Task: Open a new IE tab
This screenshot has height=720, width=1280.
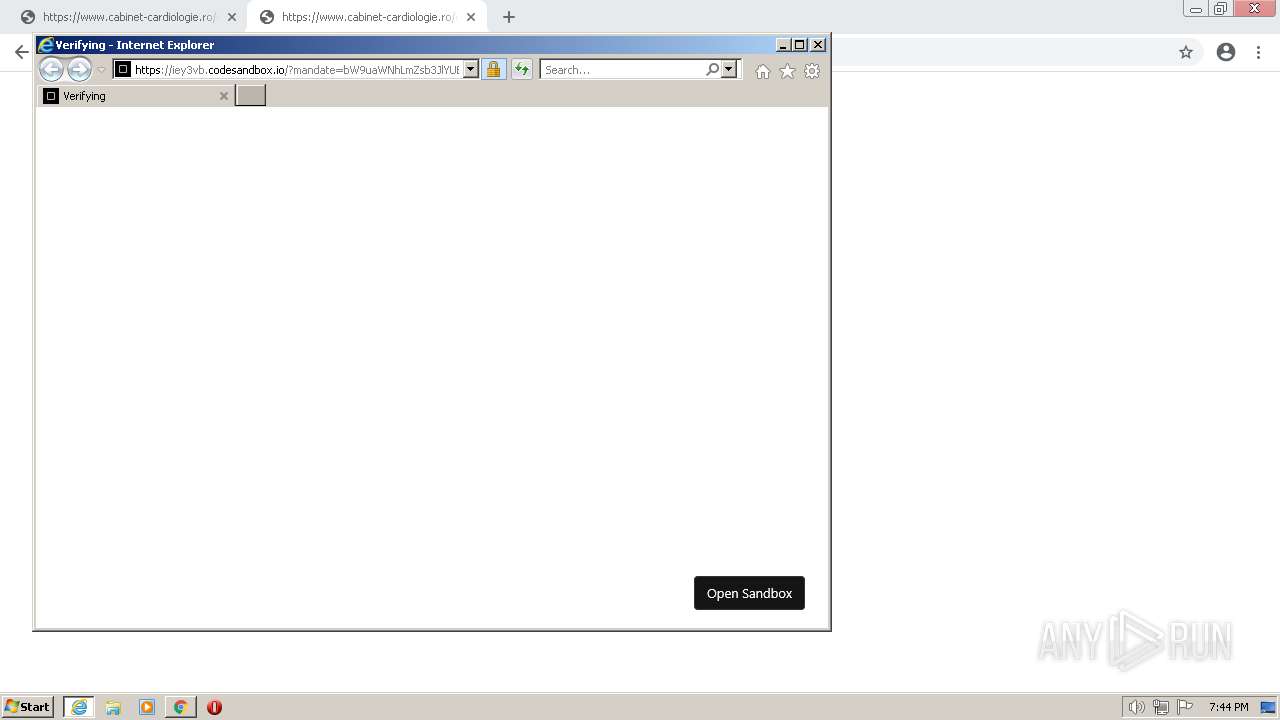Action: pyautogui.click(x=250, y=96)
